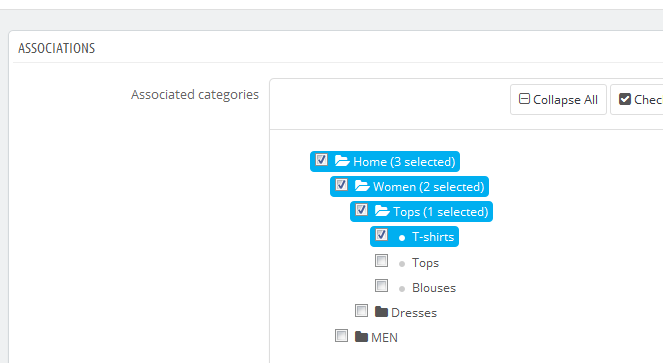Viewport: 663px width, 363px height.
Task: Click the open folder icon beside Women
Action: [362, 186]
